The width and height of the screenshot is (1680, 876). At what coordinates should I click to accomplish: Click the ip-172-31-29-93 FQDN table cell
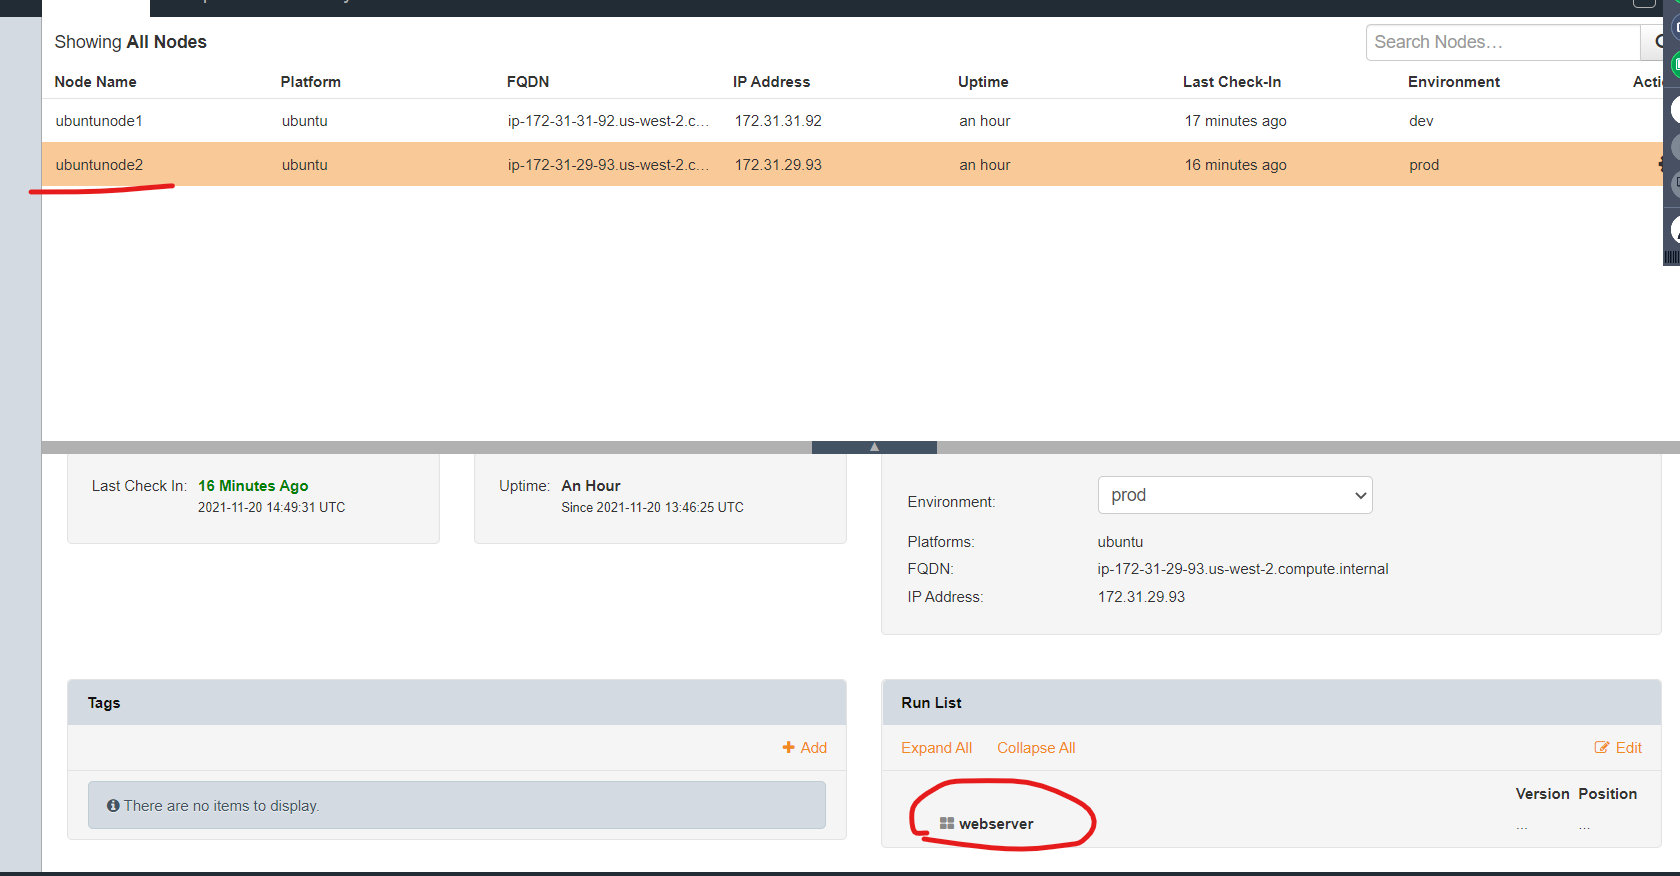pyautogui.click(x=608, y=165)
